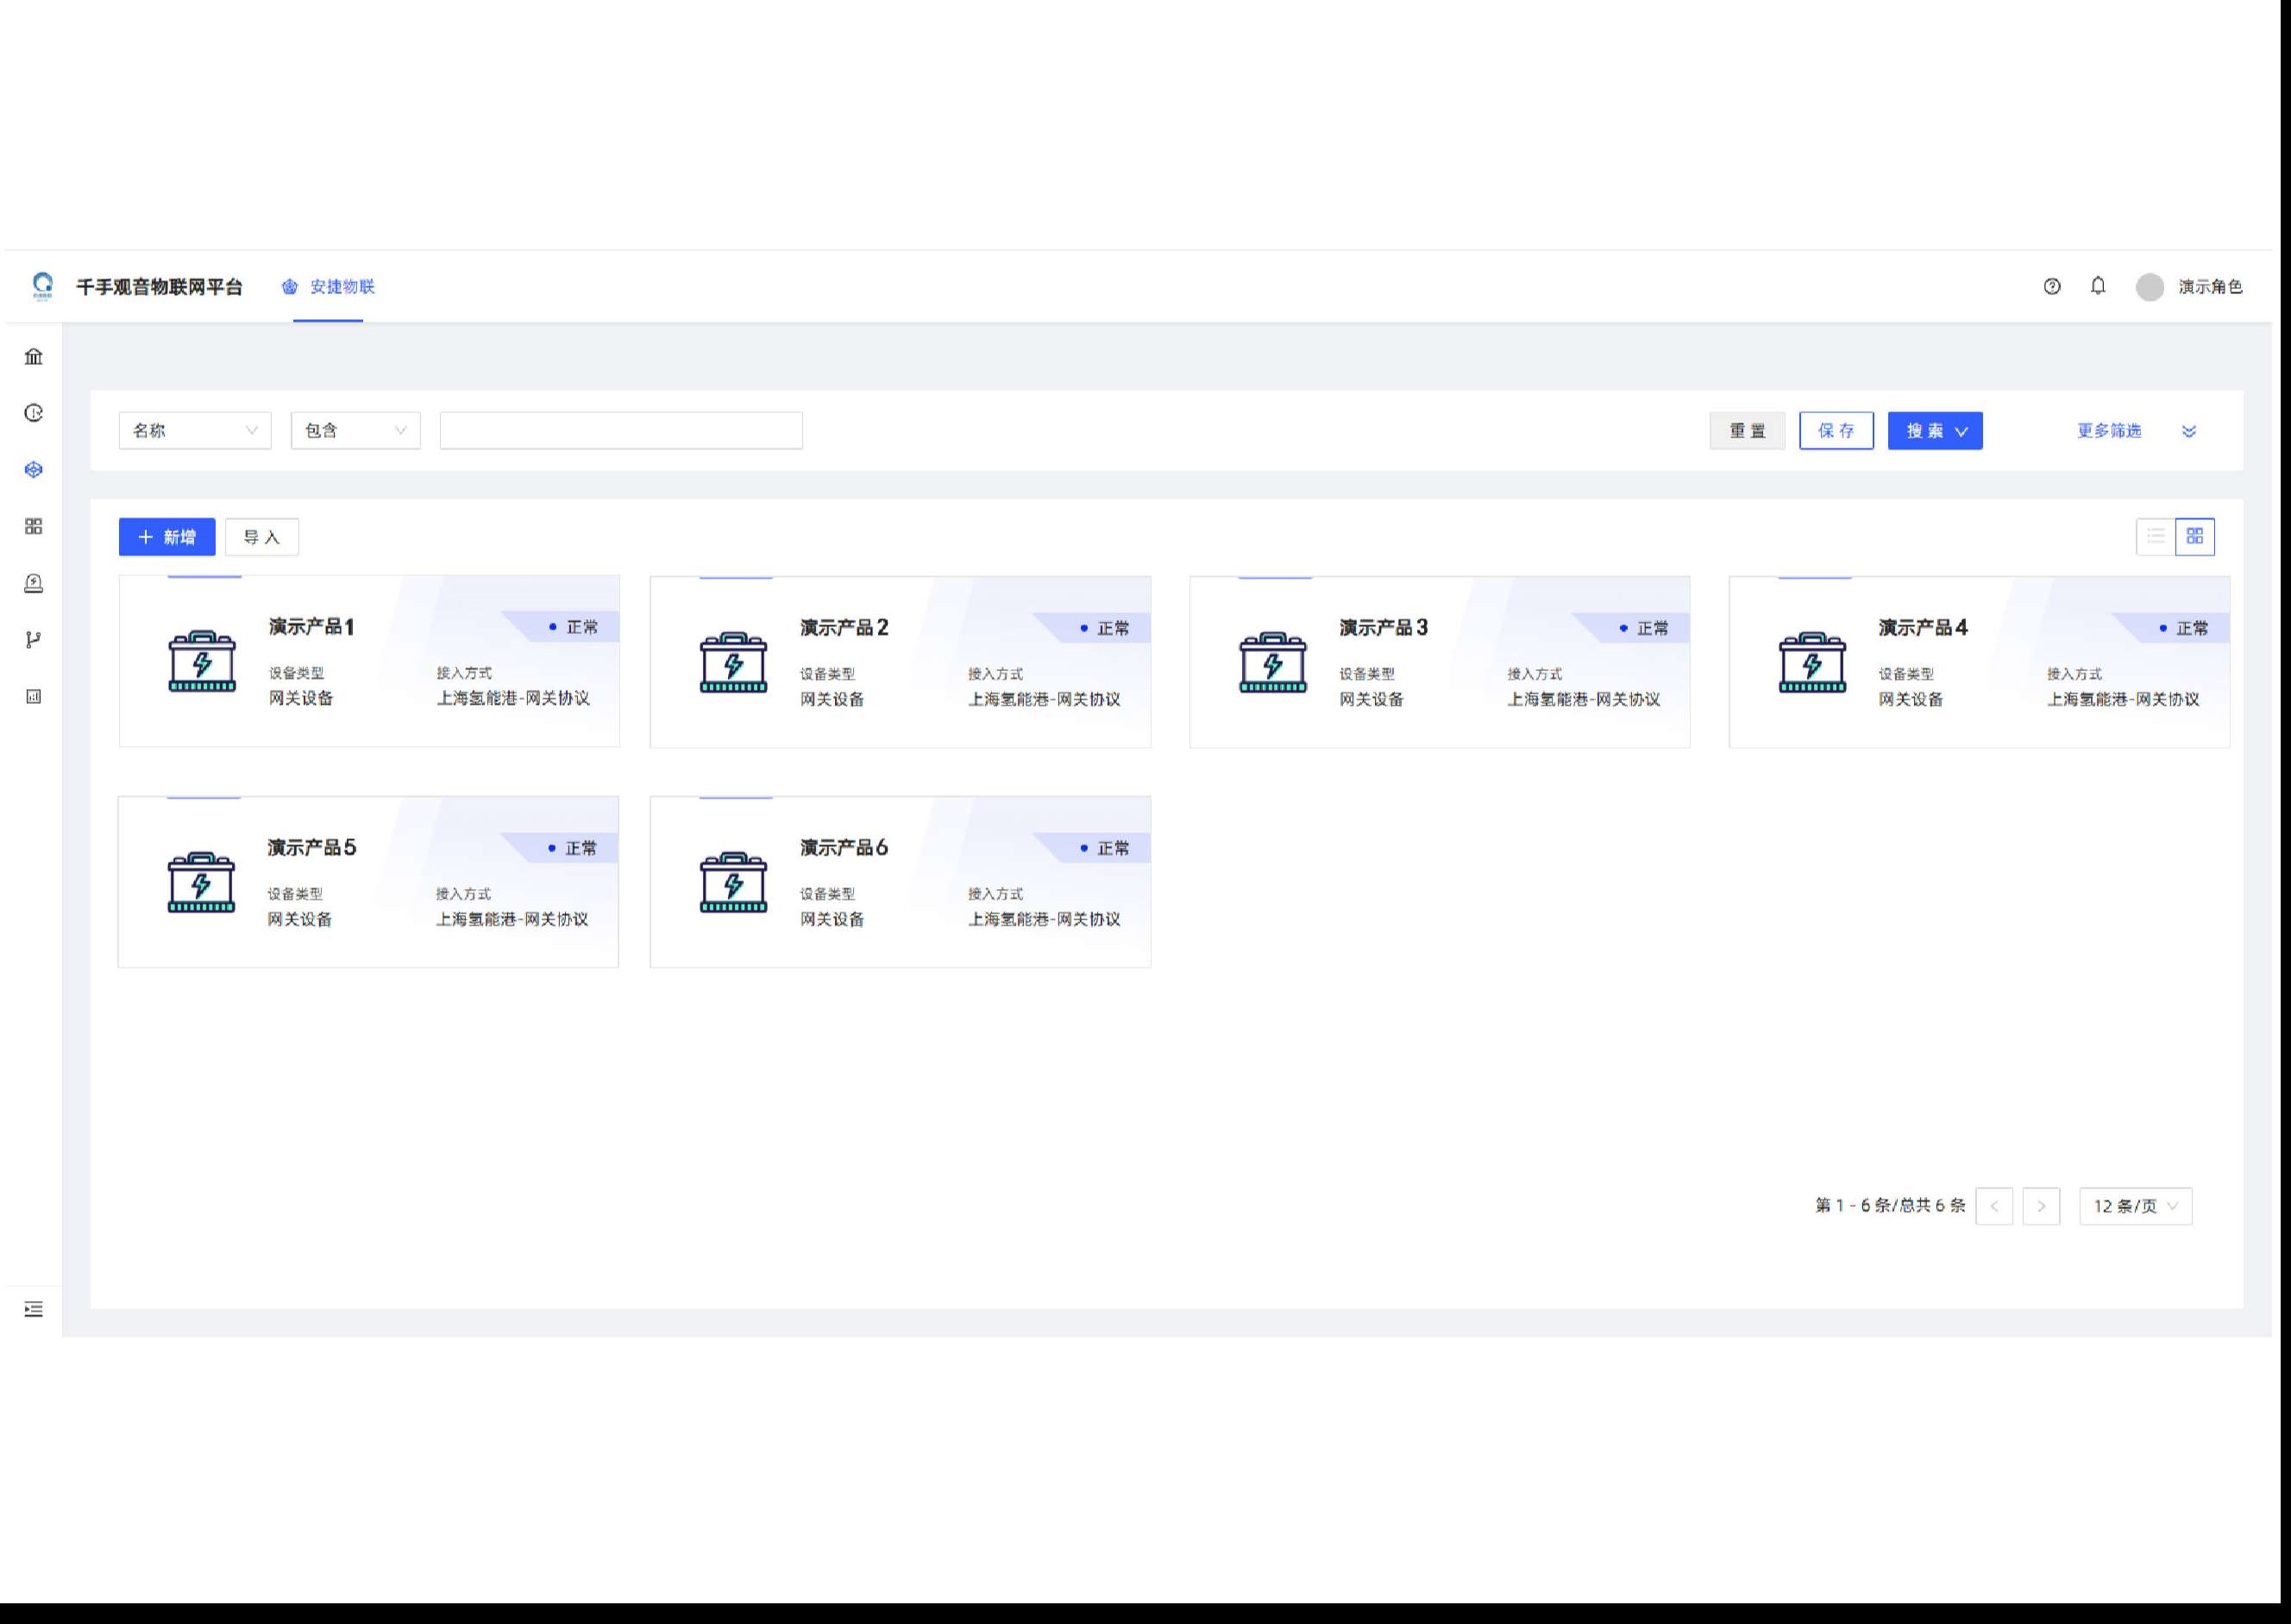This screenshot has width=2291, height=1624.
Task: Open the dashboard gauge icon in sidebar
Action: pyautogui.click(x=33, y=413)
